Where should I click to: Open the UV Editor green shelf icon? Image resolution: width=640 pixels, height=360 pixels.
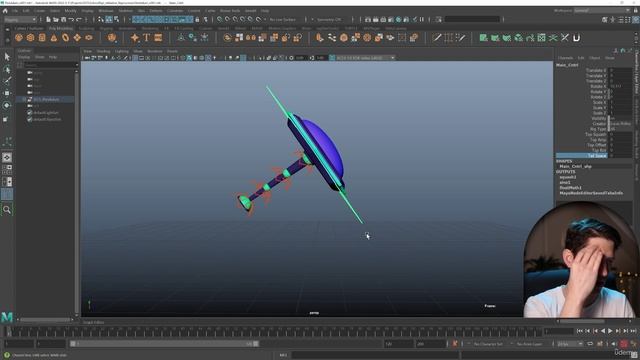[x=542, y=38]
